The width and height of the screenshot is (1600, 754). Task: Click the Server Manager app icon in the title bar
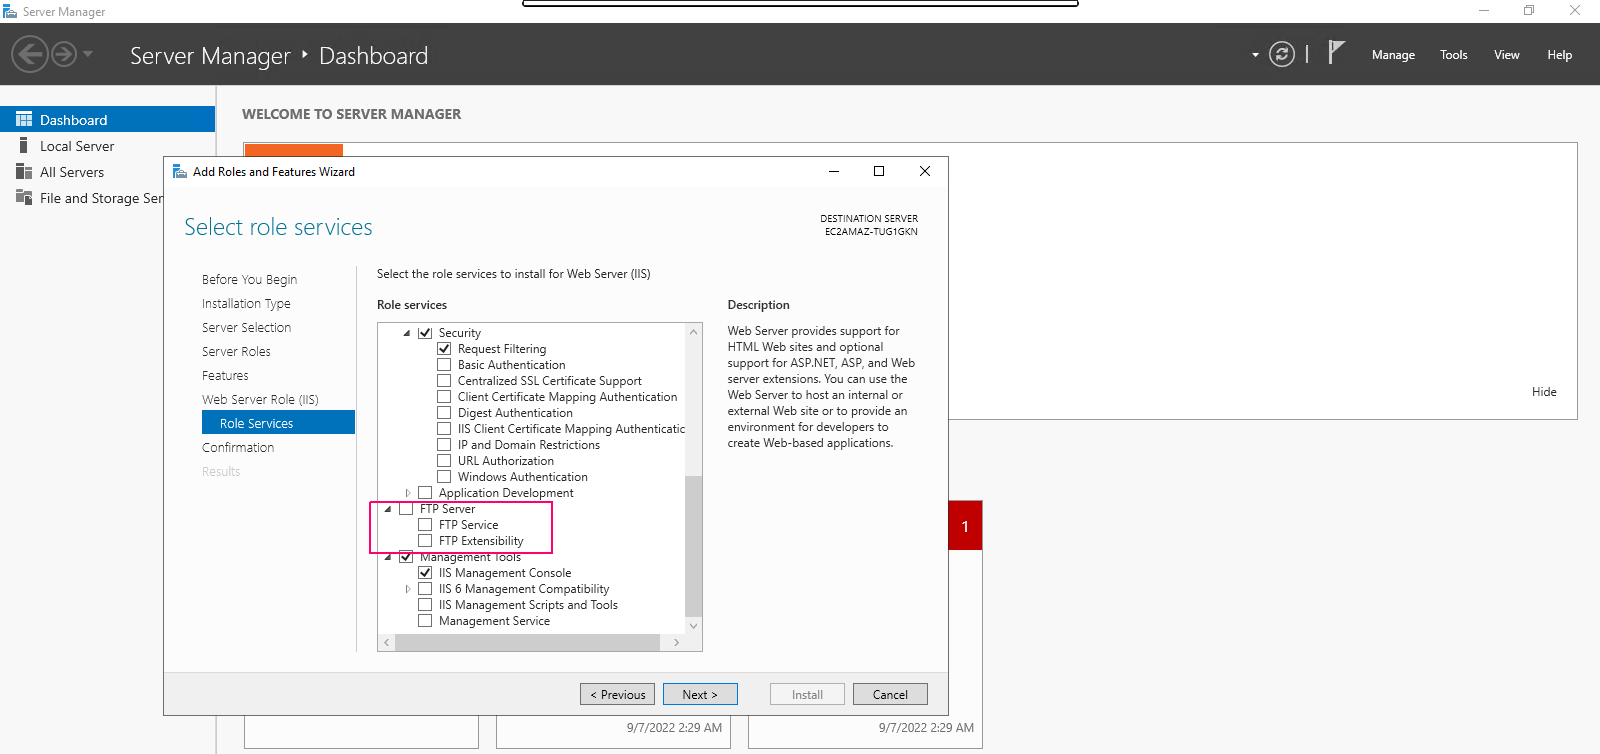[10, 11]
